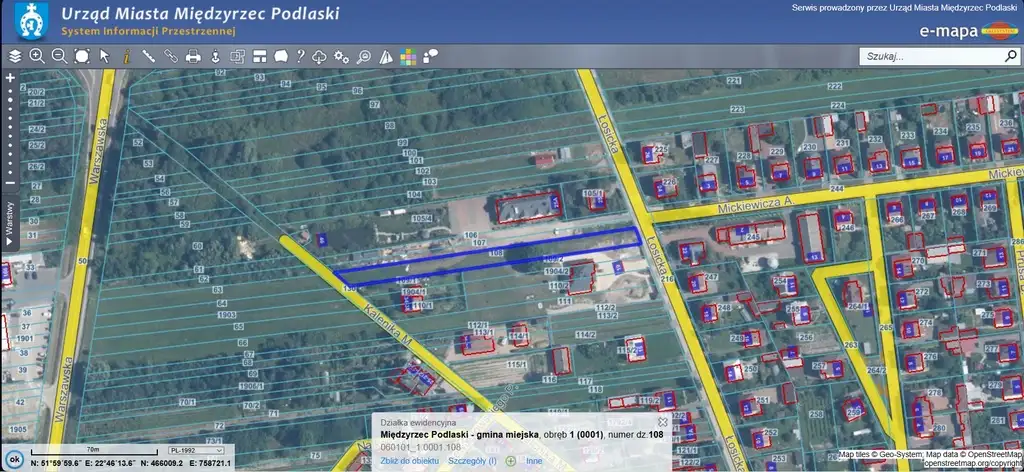Open the layers stack icon in toolbar
Image resolution: width=1024 pixels, height=472 pixels.
pos(14,56)
